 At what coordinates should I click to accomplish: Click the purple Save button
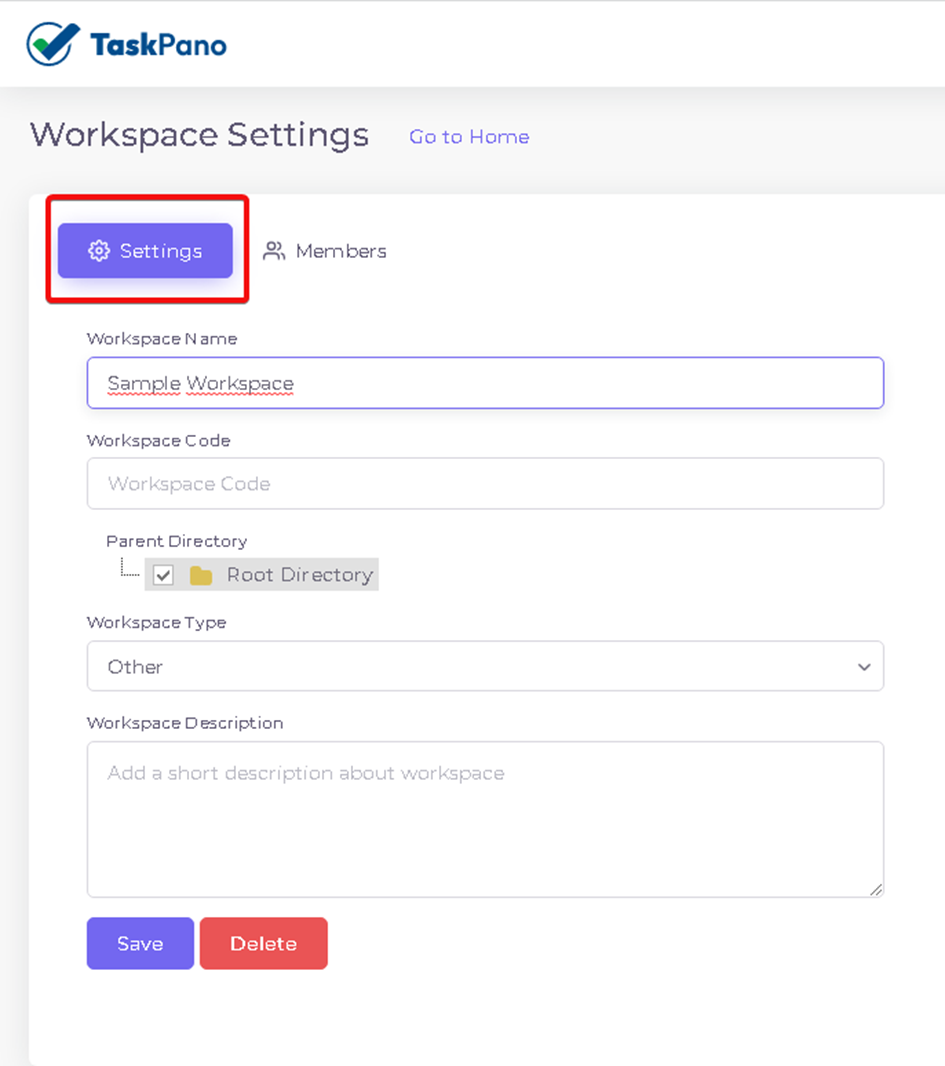(x=140, y=943)
